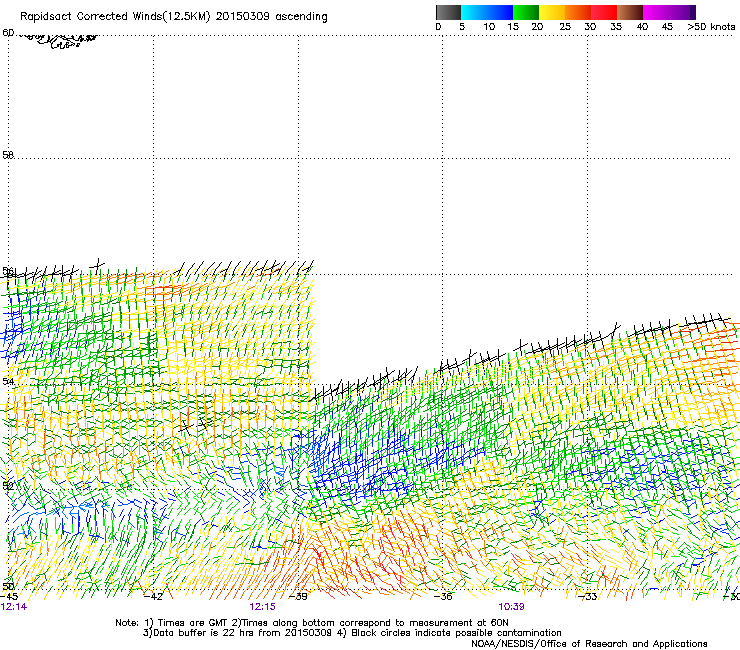
Task: Click the '>50 knots' legend label
Action: pos(711,27)
